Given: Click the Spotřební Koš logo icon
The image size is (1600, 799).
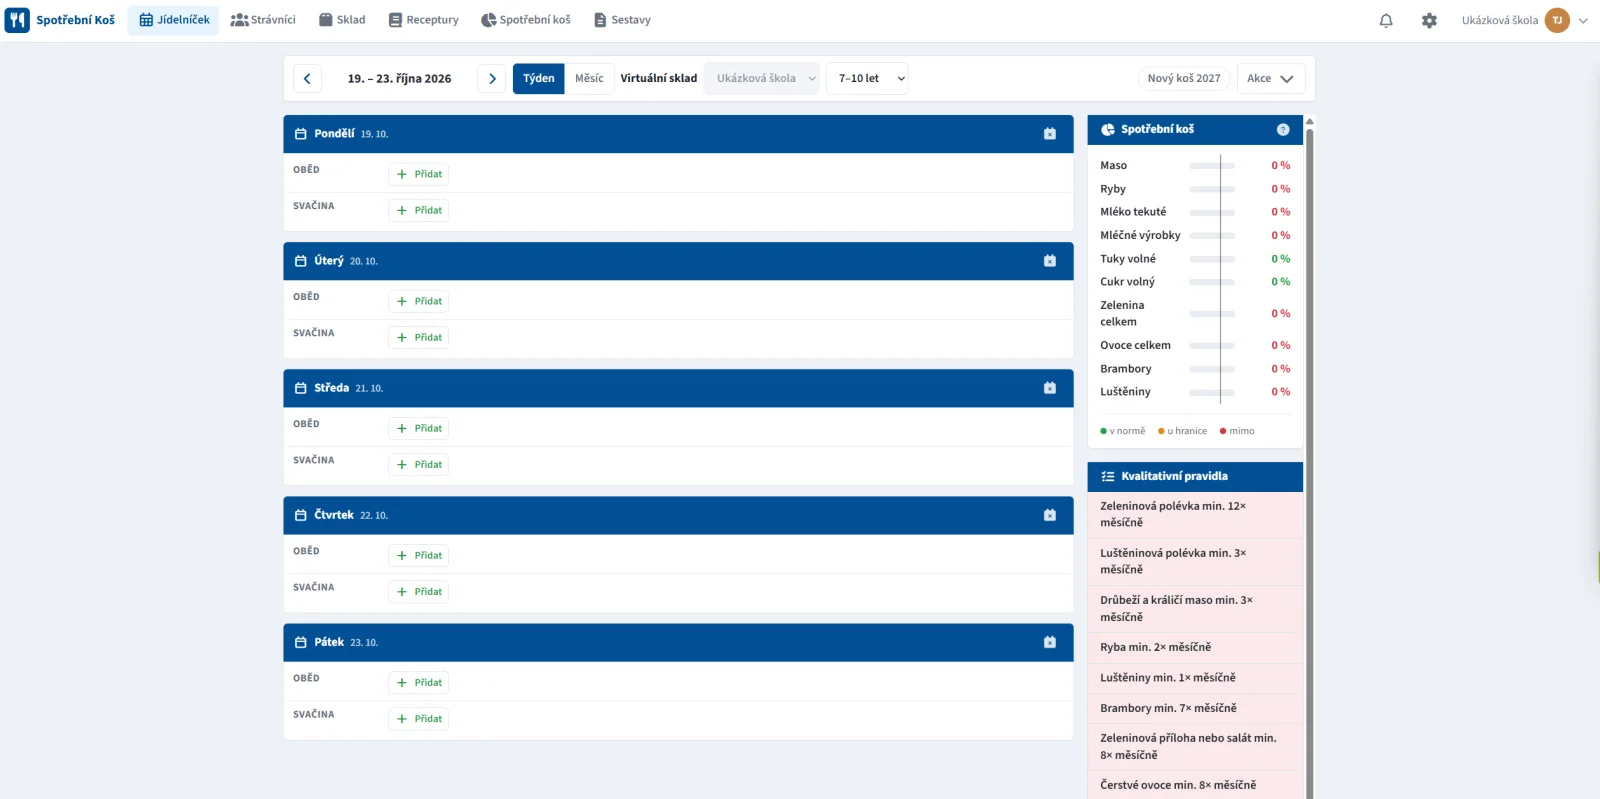Looking at the screenshot, I should (17, 20).
